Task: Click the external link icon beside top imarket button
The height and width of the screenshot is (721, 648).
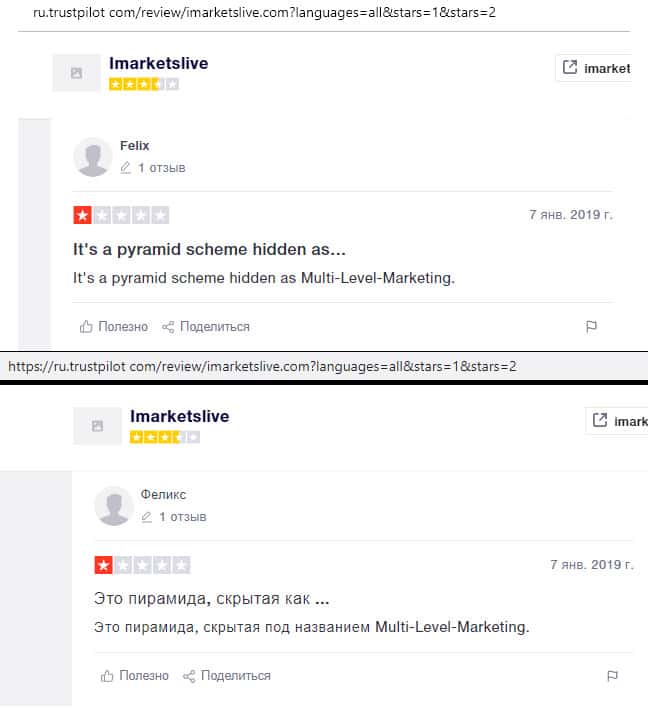Action: point(570,68)
